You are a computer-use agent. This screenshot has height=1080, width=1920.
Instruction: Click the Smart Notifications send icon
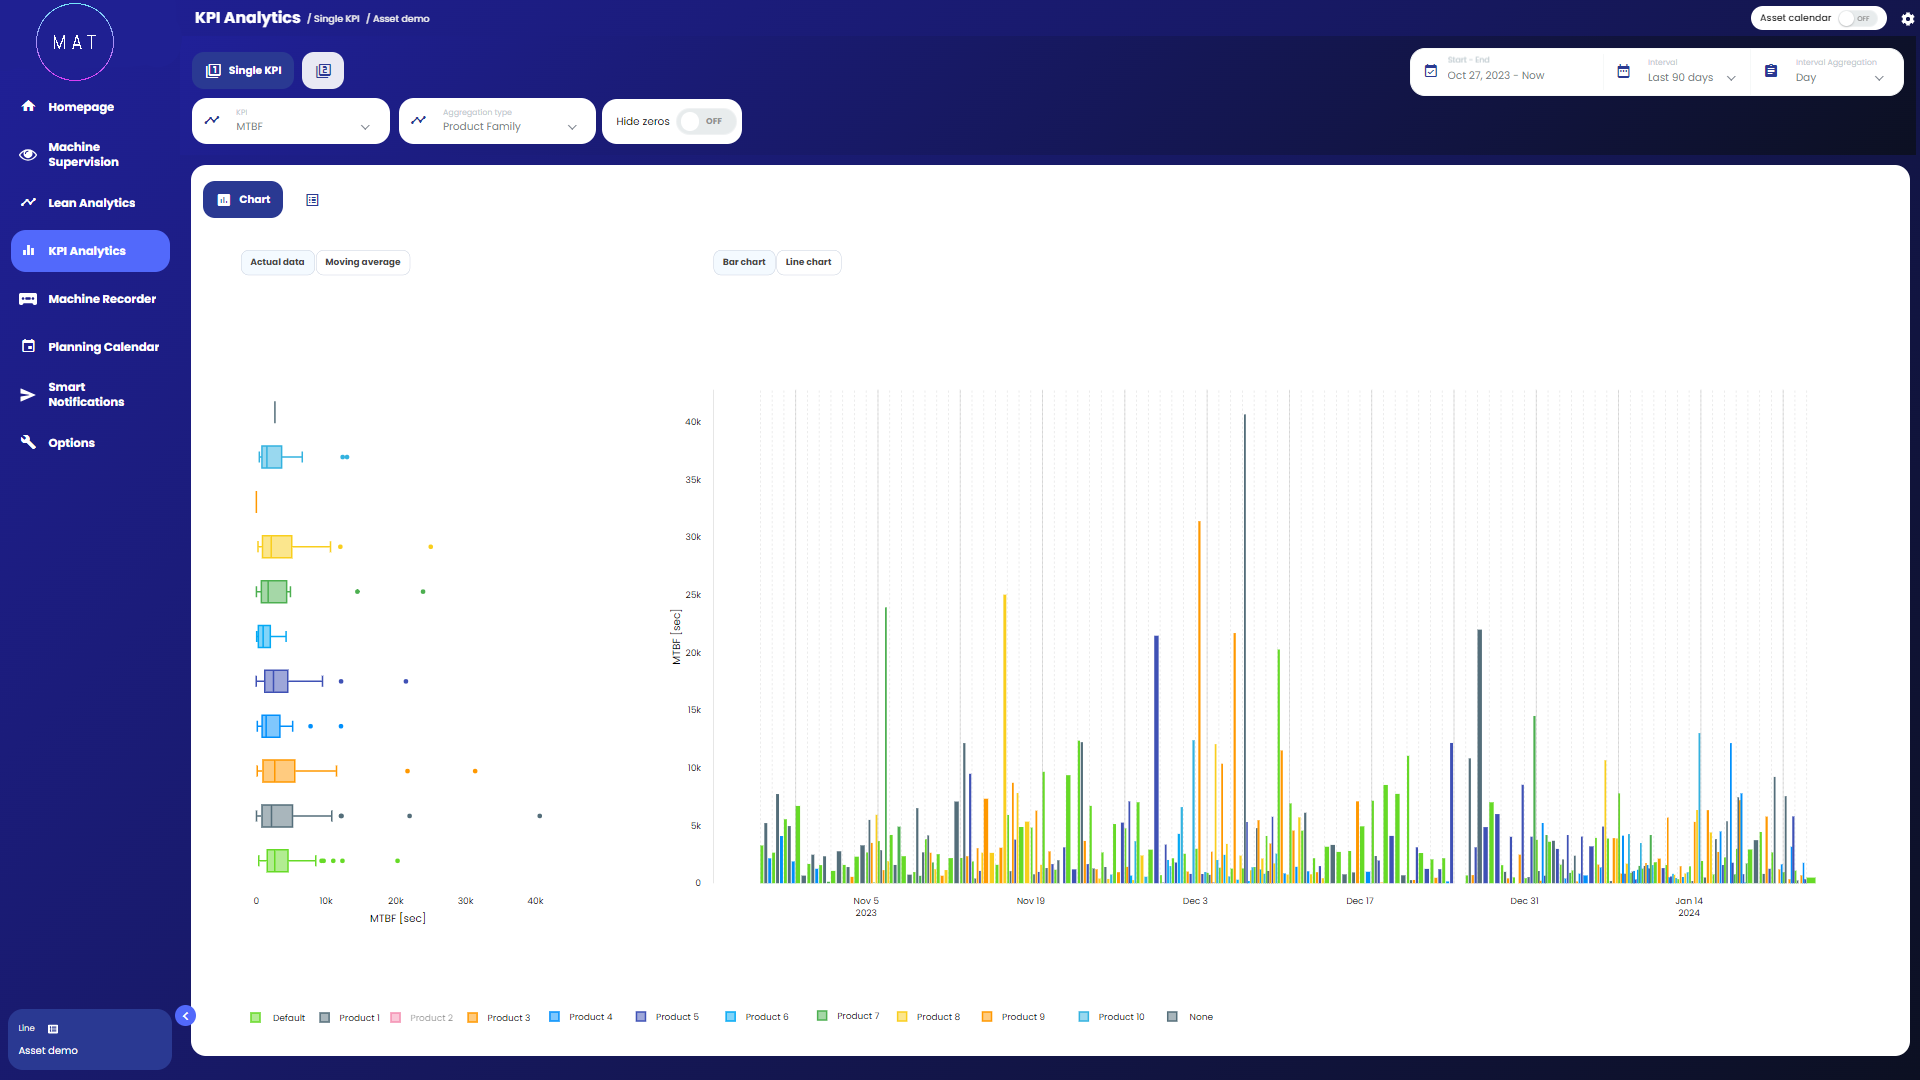point(28,395)
